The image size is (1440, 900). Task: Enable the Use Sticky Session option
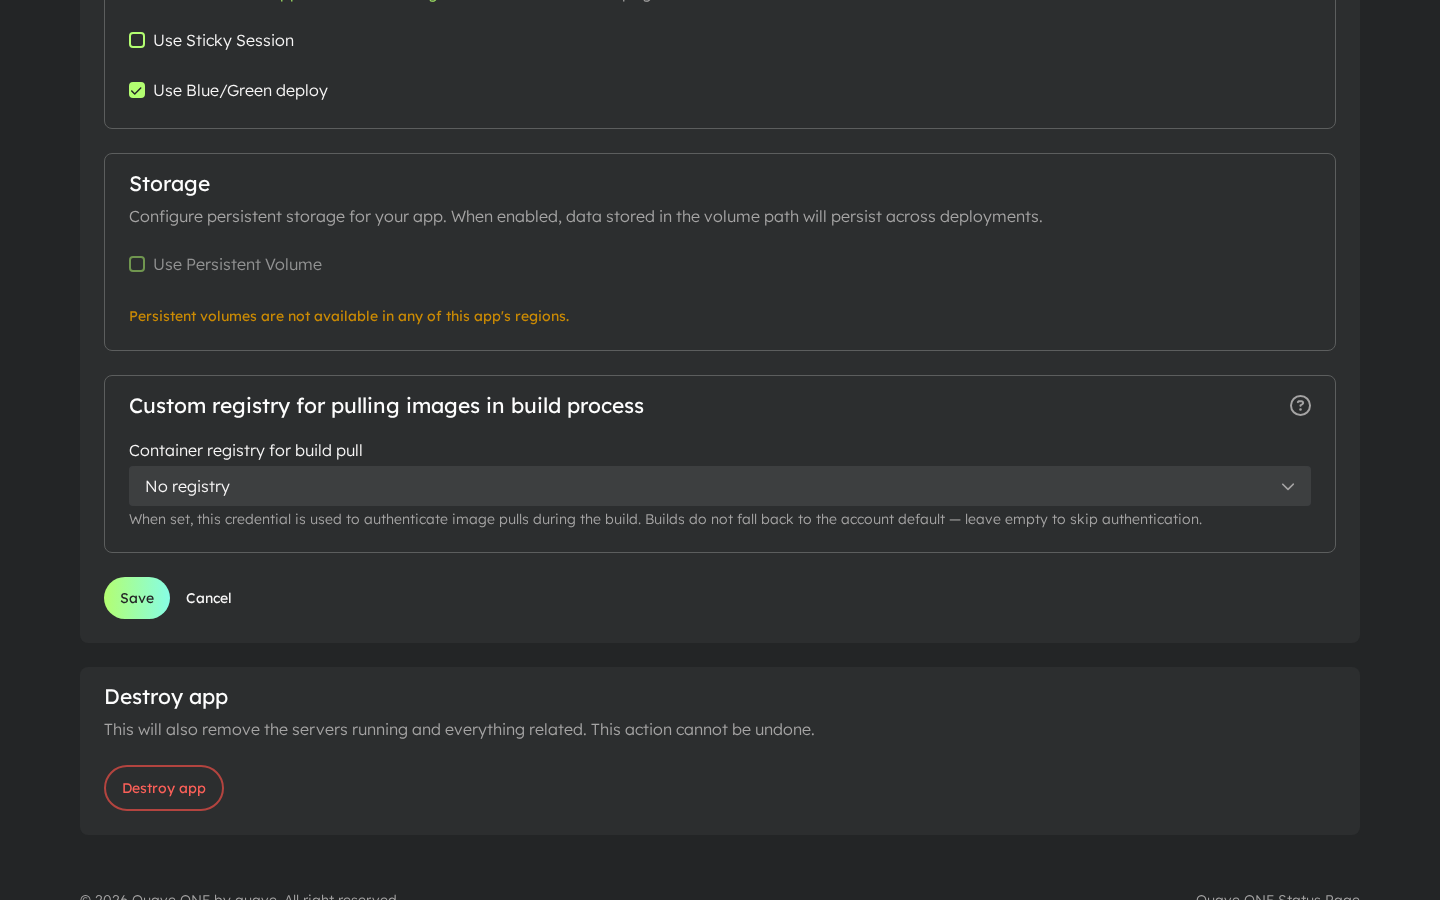pos(137,40)
